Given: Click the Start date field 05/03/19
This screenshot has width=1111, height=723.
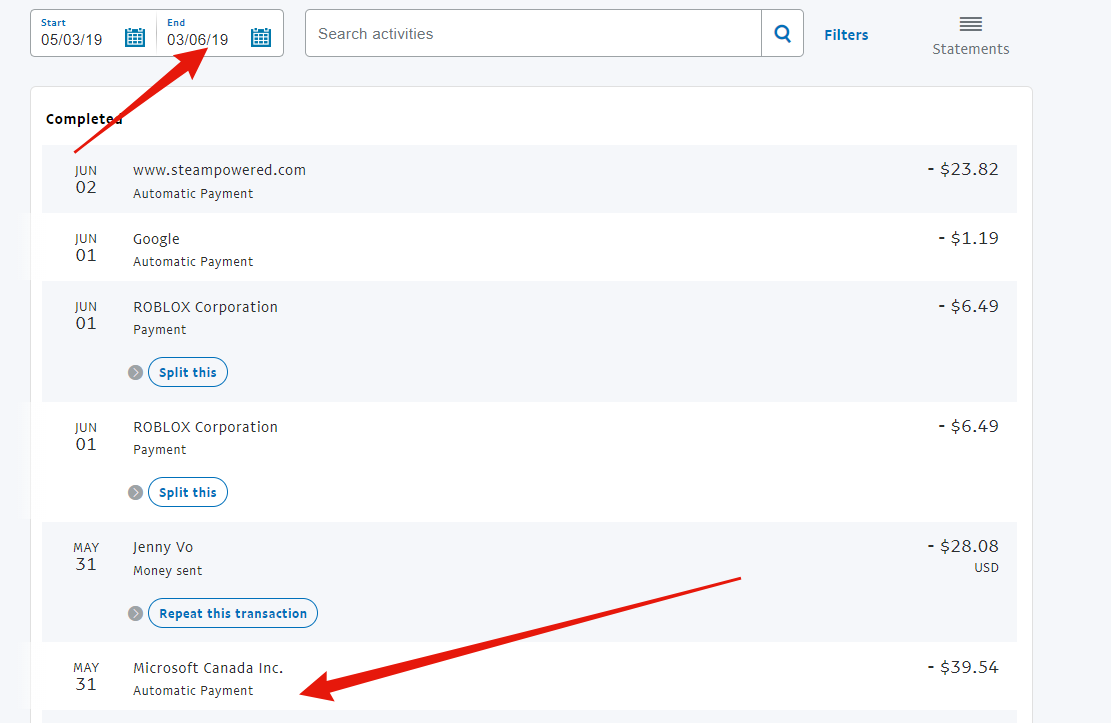Looking at the screenshot, I should pyautogui.click(x=72, y=40).
